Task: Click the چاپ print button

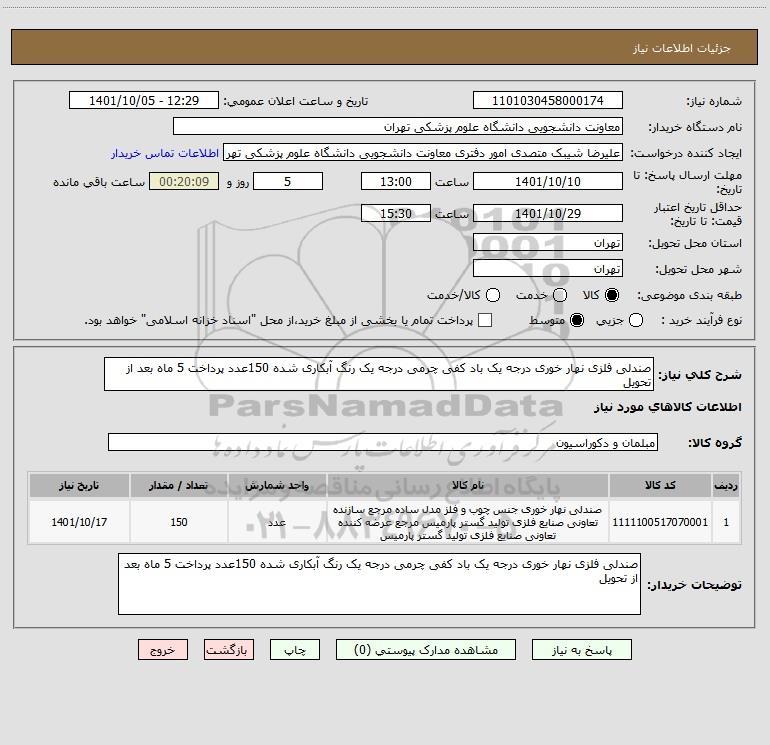Action: (x=295, y=650)
